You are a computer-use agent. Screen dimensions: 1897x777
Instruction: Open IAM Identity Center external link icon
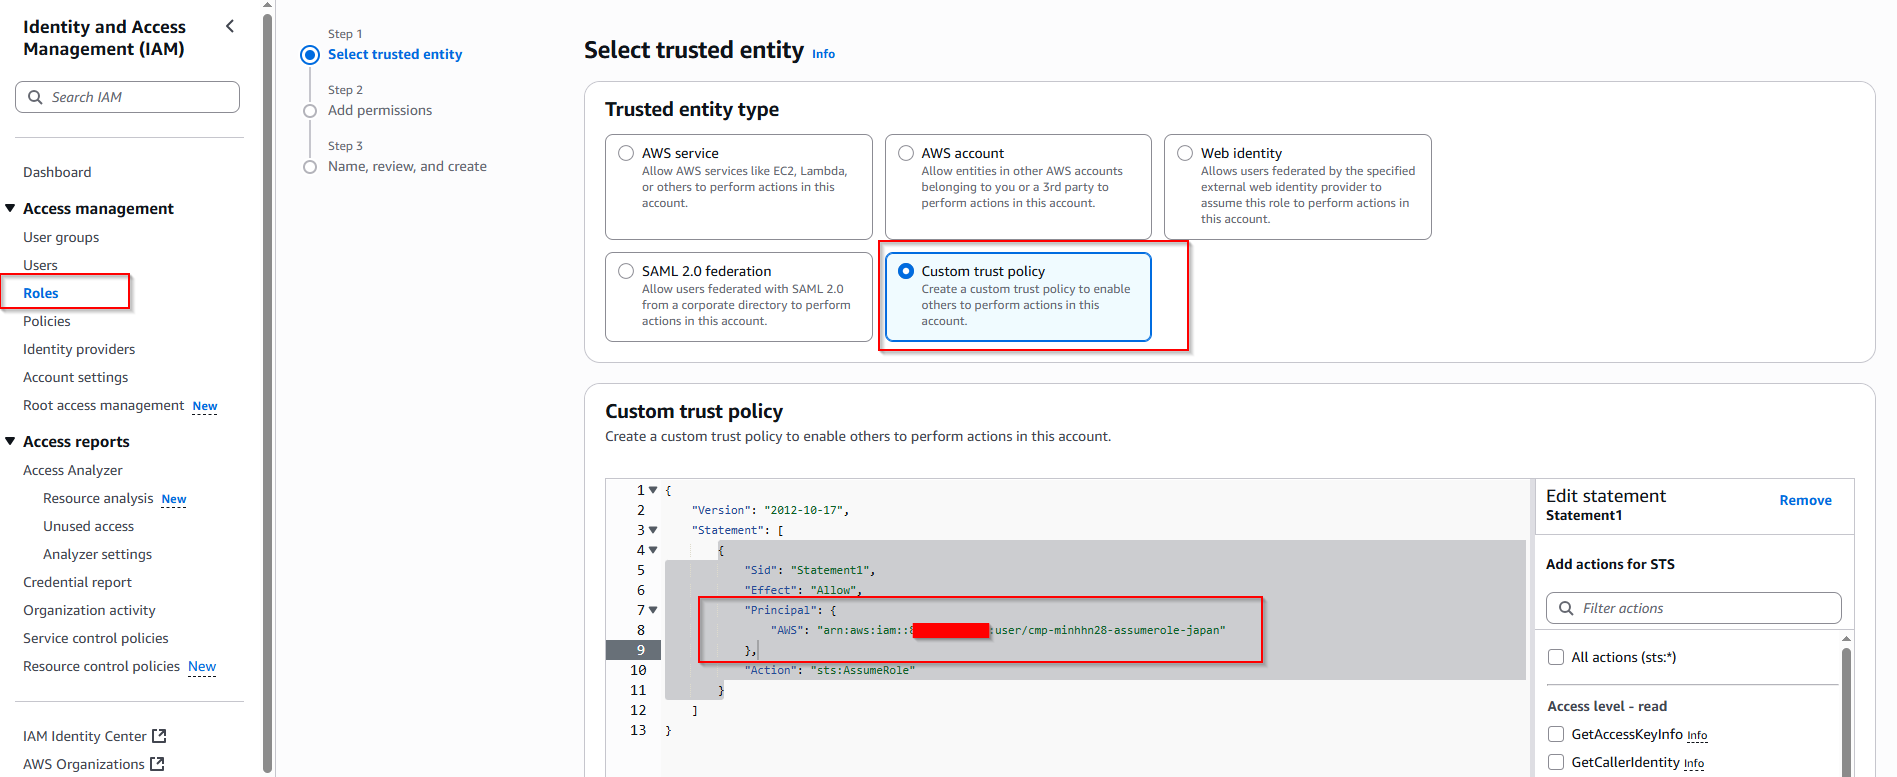pos(159,736)
